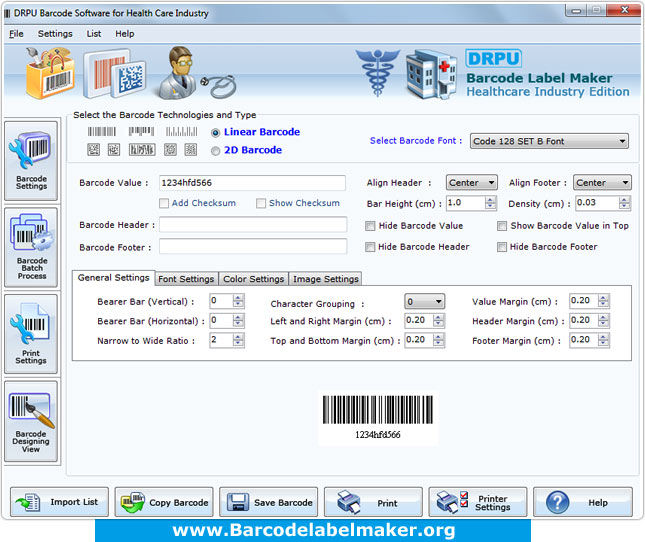Click the caduceus medical symbol icon
The width and height of the screenshot is (645, 542).
[377, 72]
